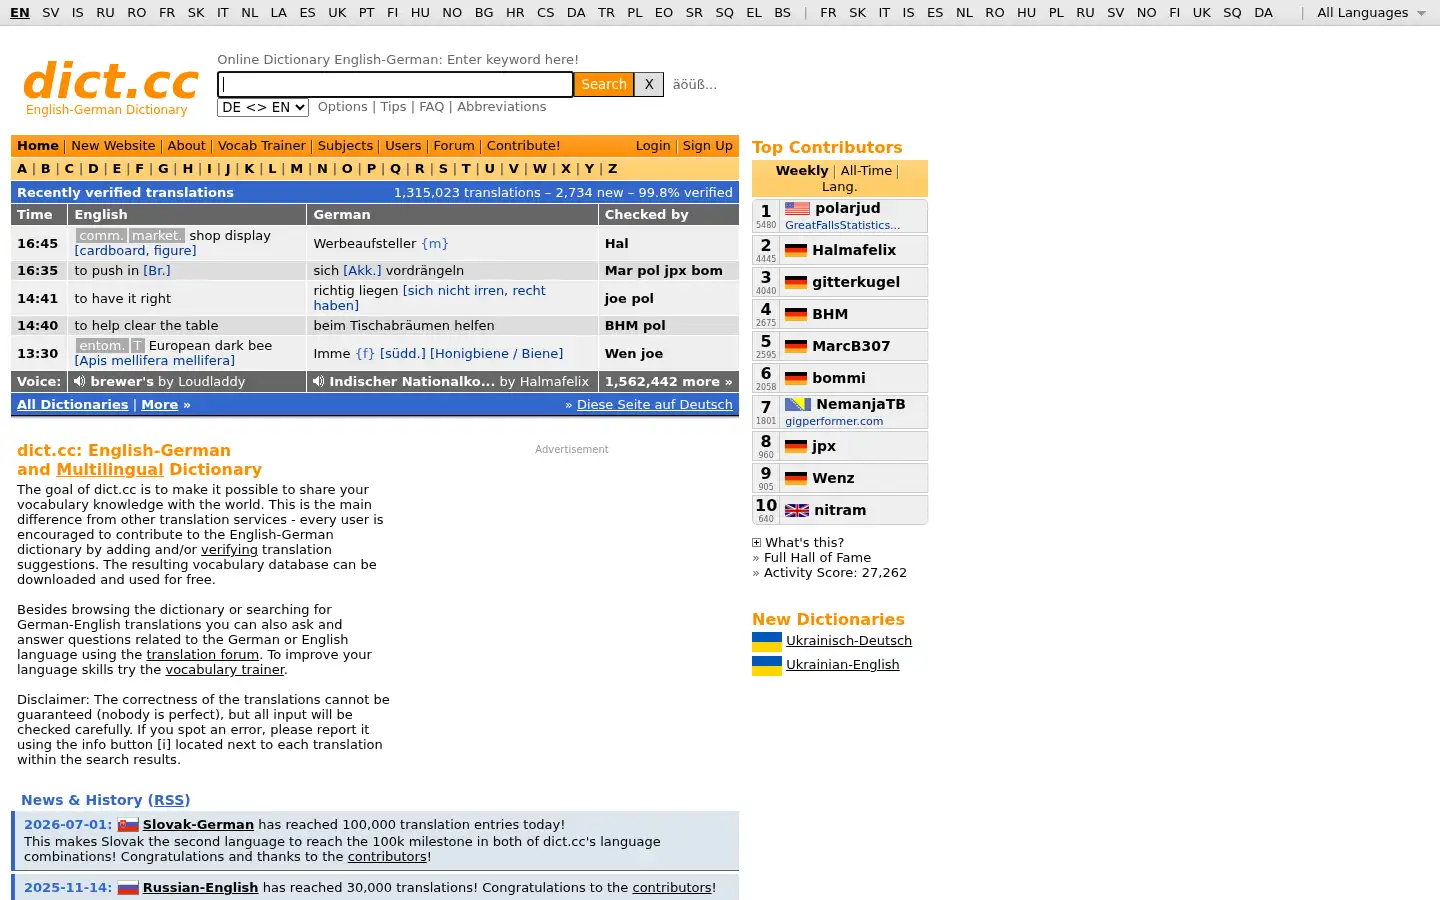Open the New Website menu item

click(113, 146)
